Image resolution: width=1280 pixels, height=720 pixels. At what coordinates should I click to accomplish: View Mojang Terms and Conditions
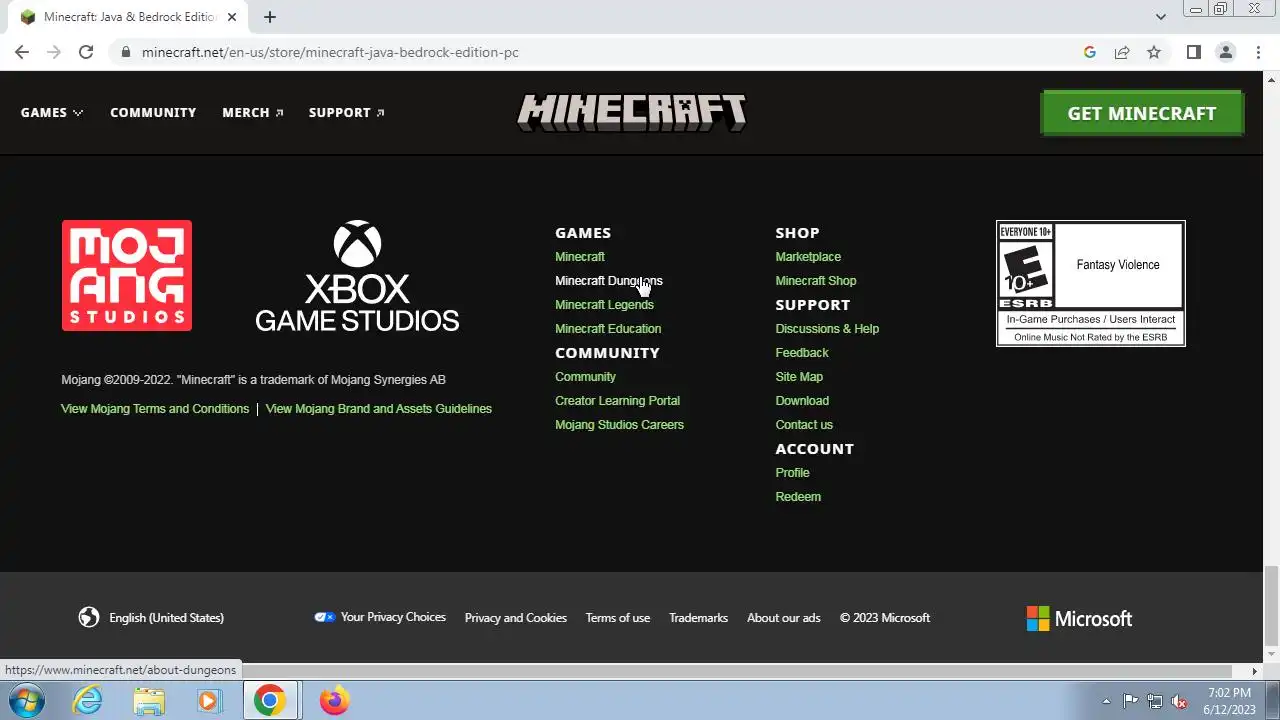tap(155, 409)
